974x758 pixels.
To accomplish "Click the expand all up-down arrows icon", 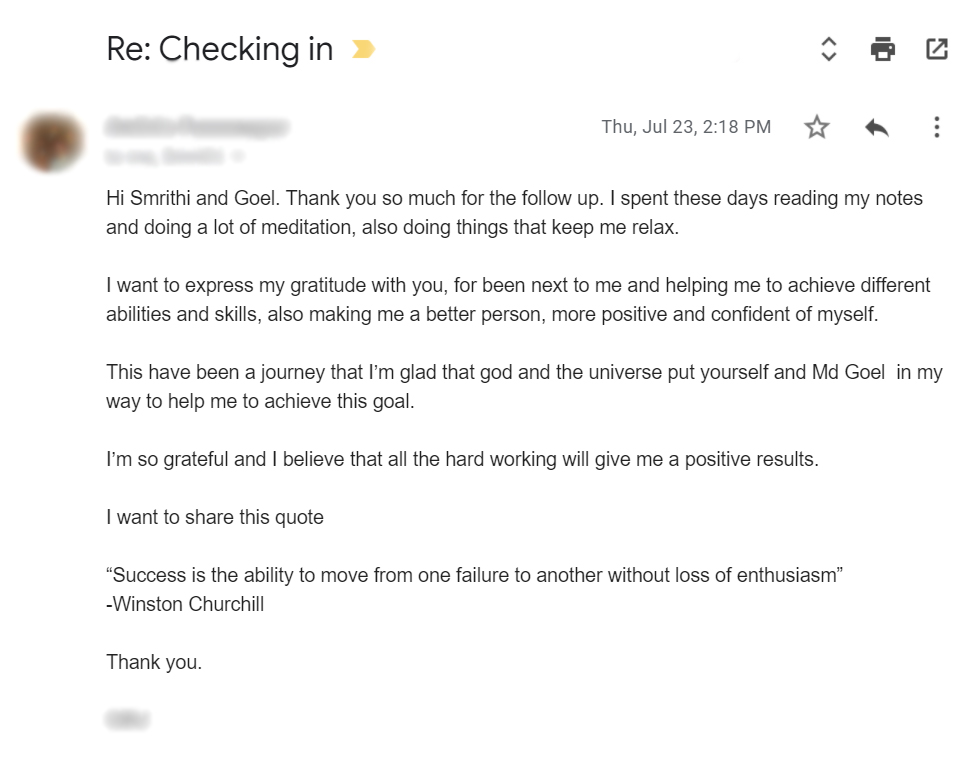I will point(829,48).
